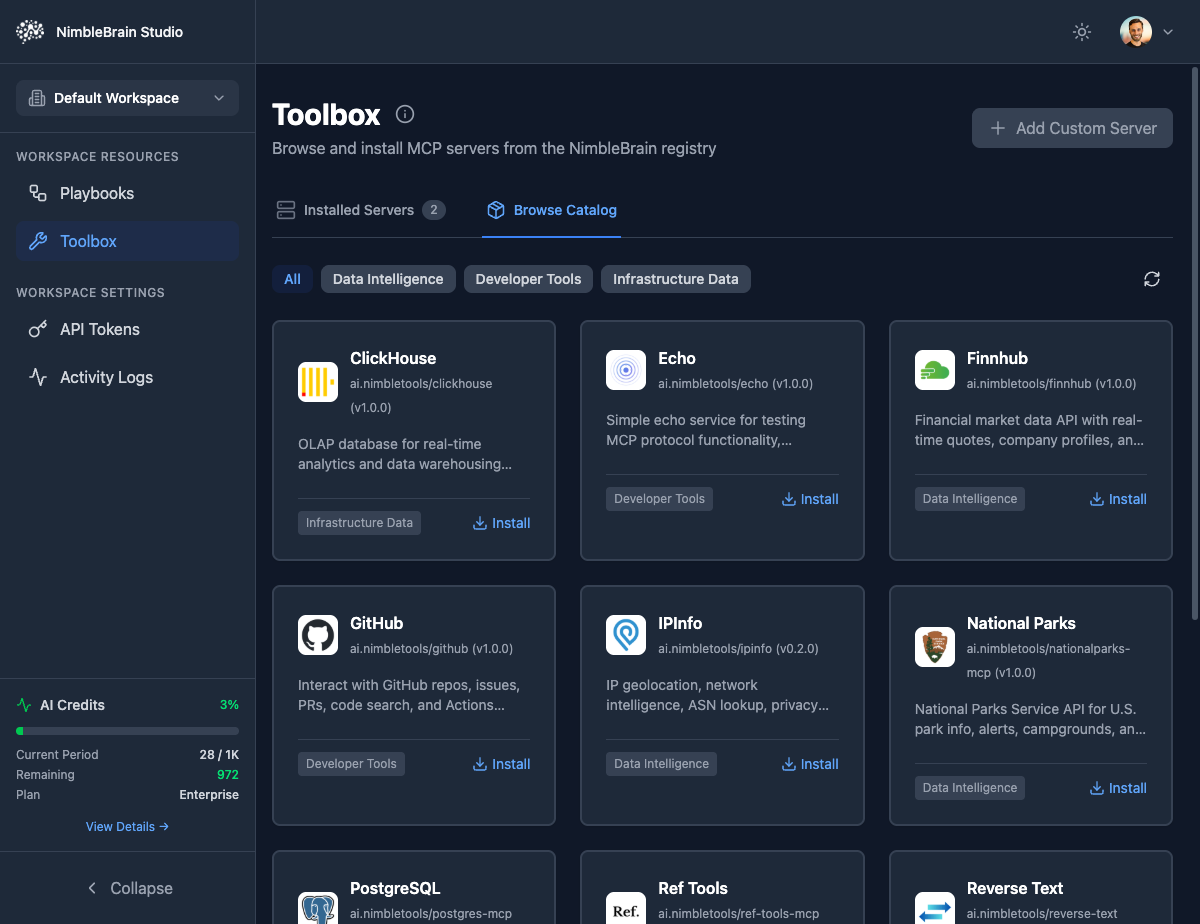1200x924 pixels.
Task: Click the refresh catalog icon
Action: (x=1152, y=279)
